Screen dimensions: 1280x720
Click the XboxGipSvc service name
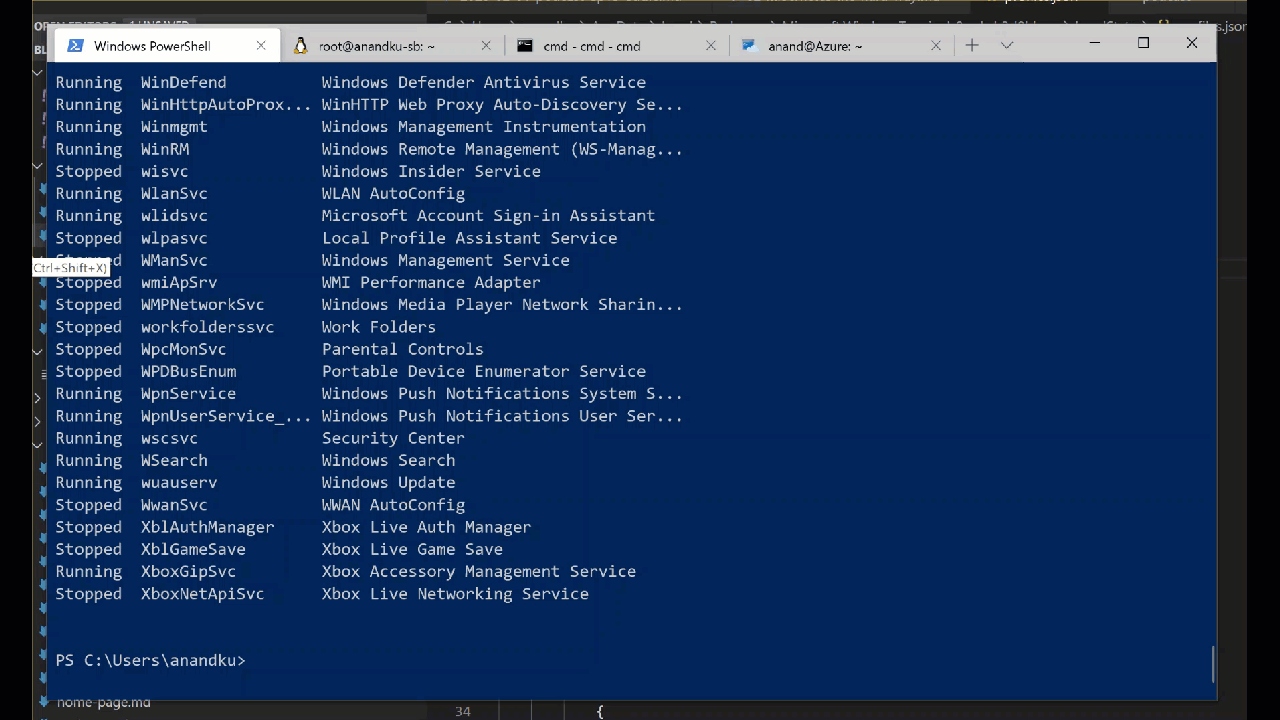pos(188,572)
